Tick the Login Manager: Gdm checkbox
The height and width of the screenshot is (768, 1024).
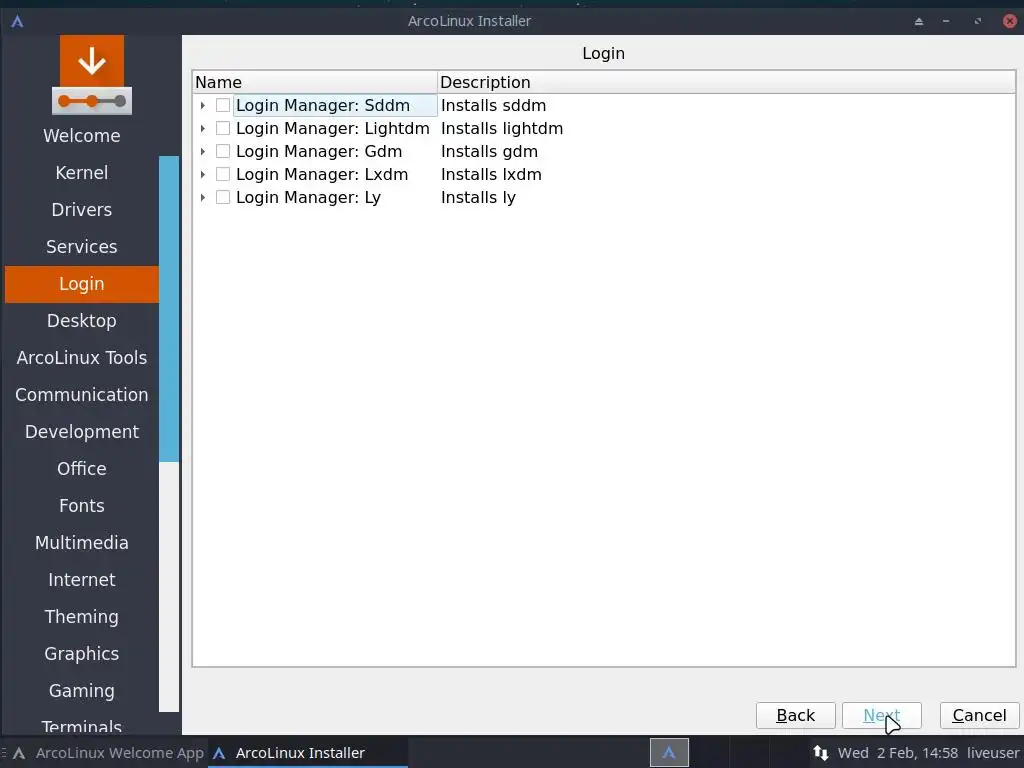223,151
